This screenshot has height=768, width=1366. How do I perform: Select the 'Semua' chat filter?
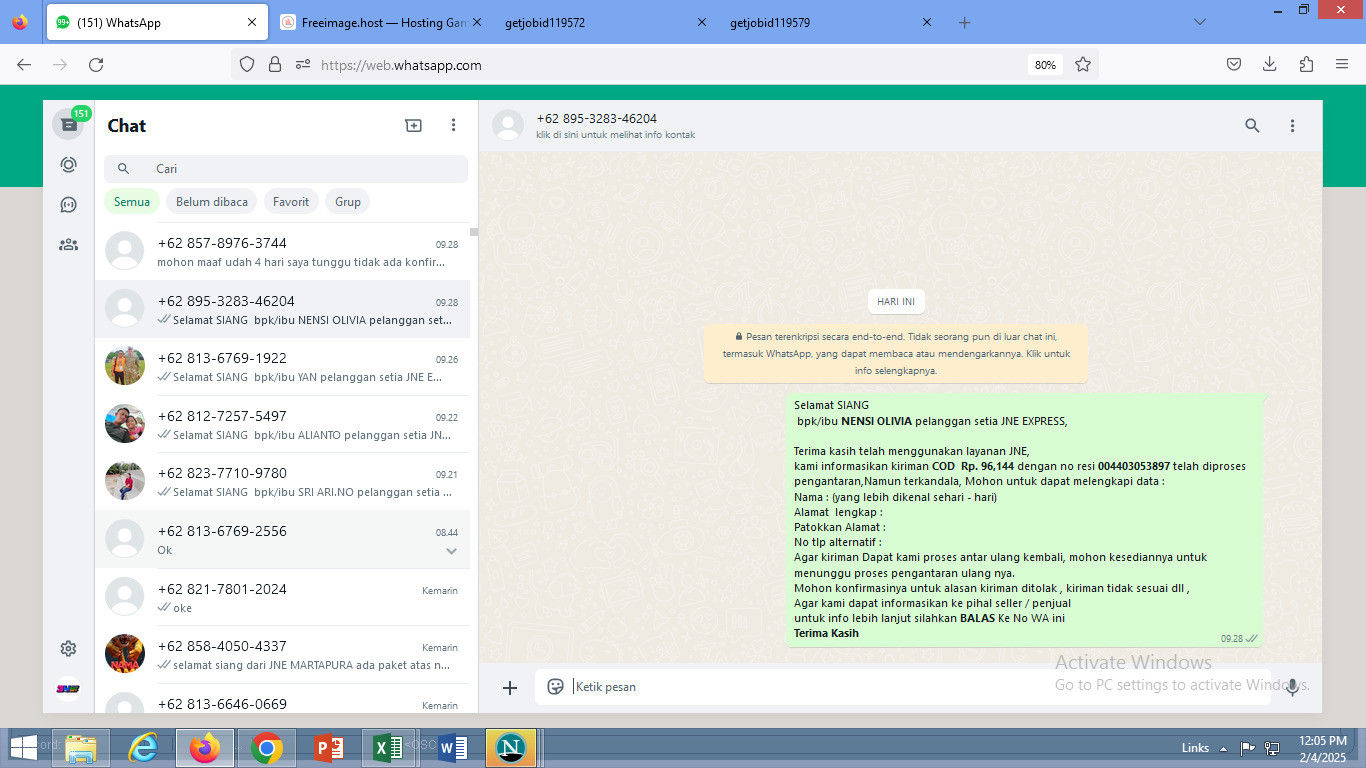pyautogui.click(x=132, y=202)
